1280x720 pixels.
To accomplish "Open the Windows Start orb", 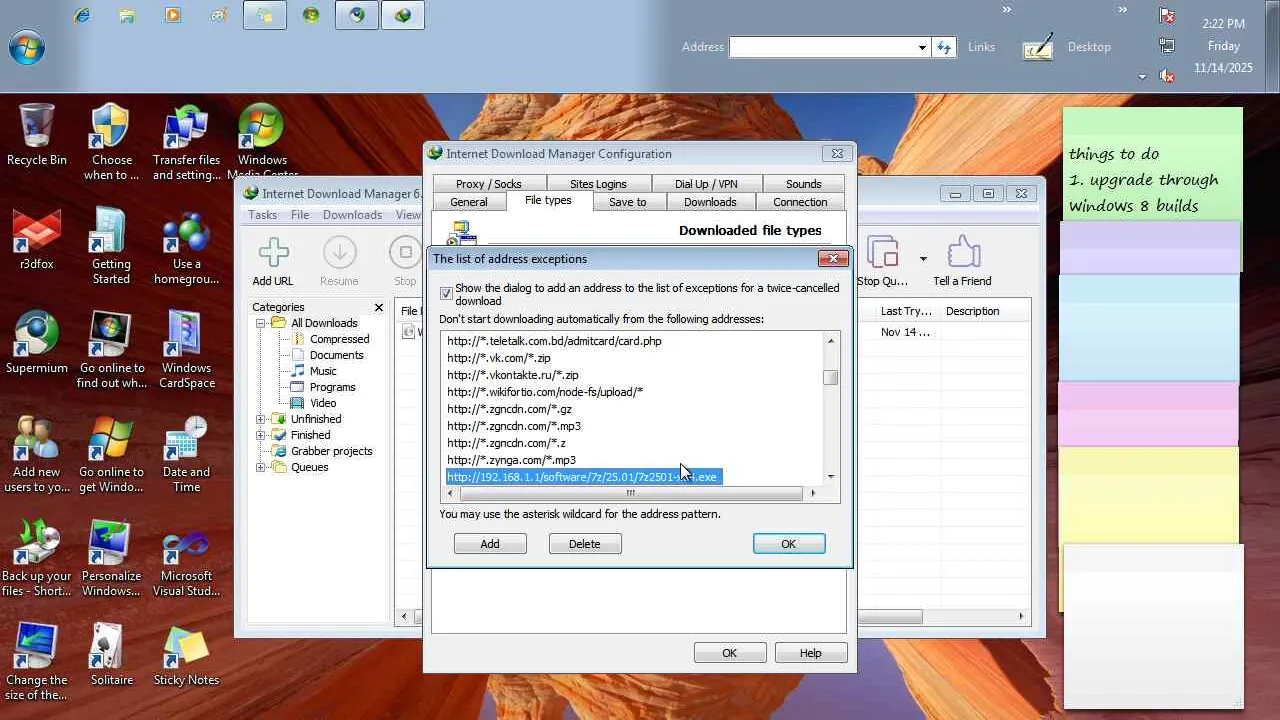I will (x=27, y=47).
